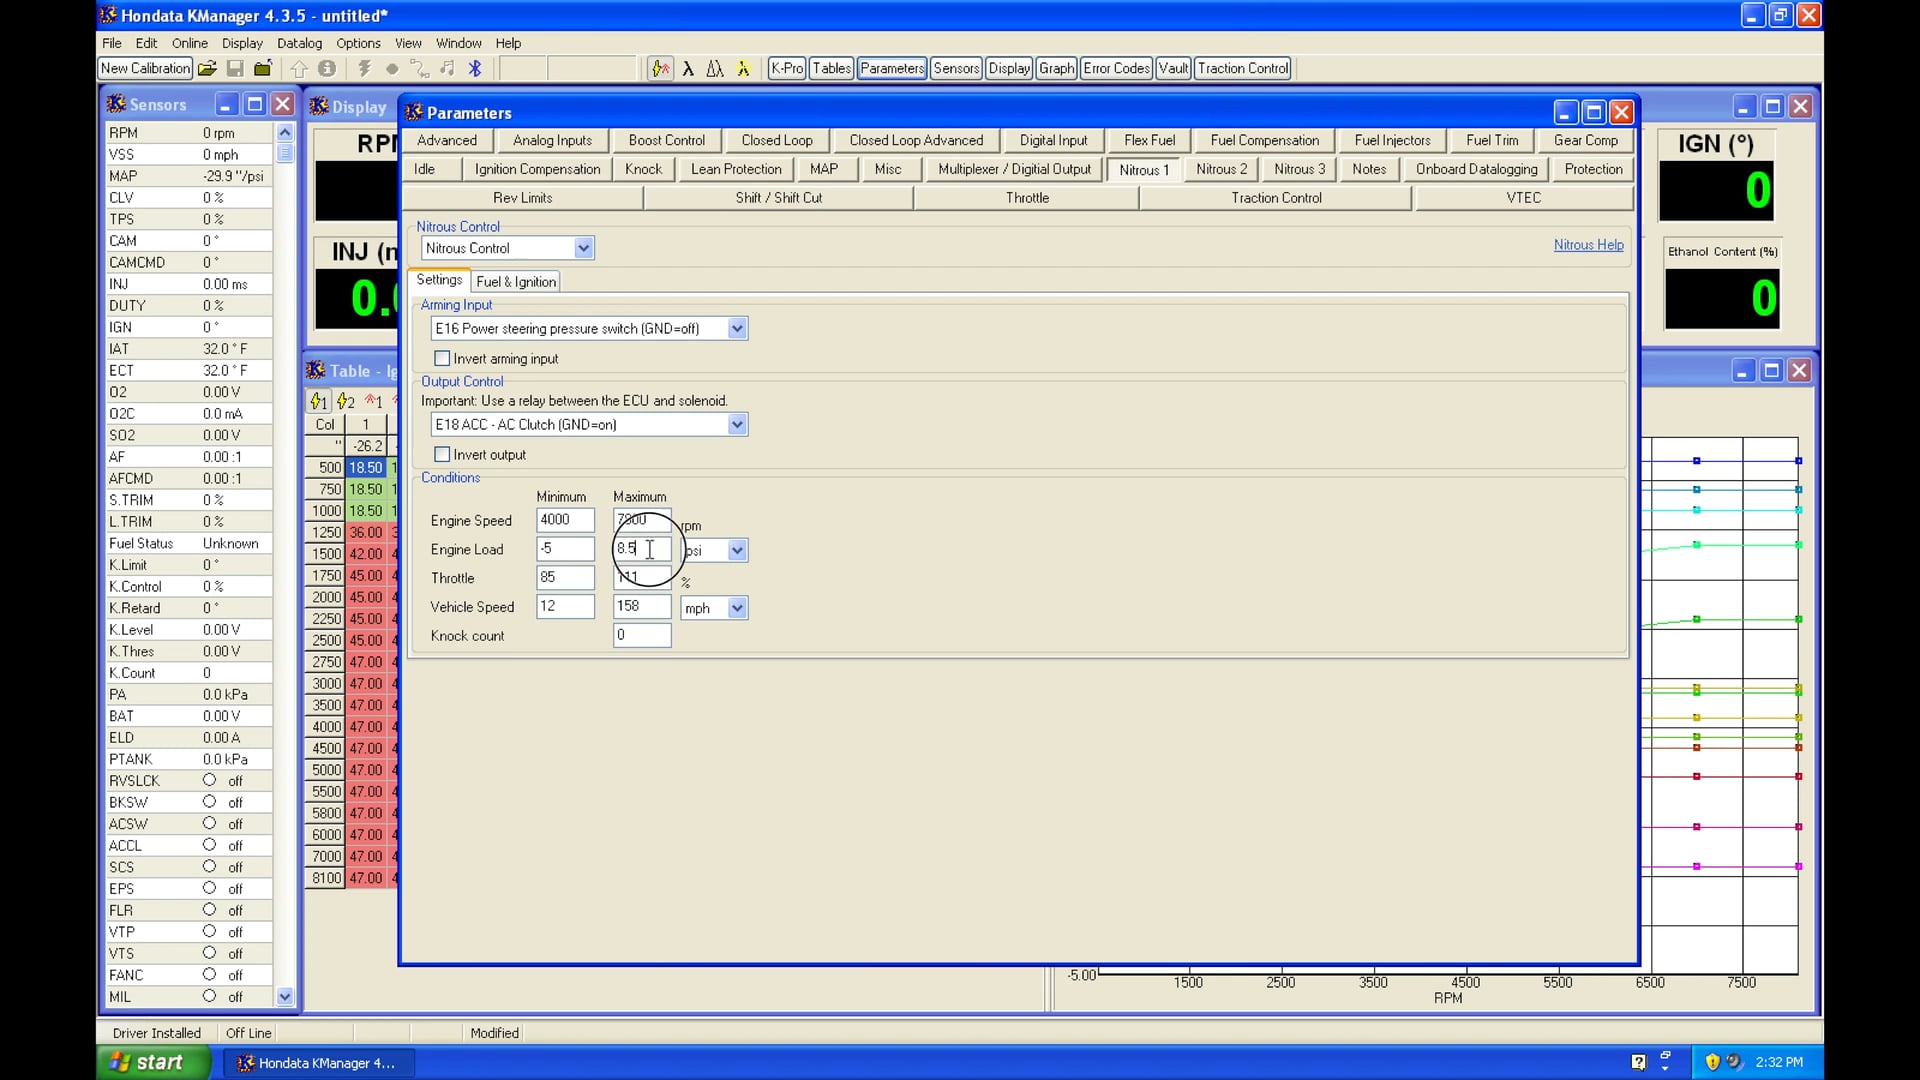Viewport: 1920px width, 1080px height.
Task: Click the save floppy disk icon
Action: (x=235, y=69)
